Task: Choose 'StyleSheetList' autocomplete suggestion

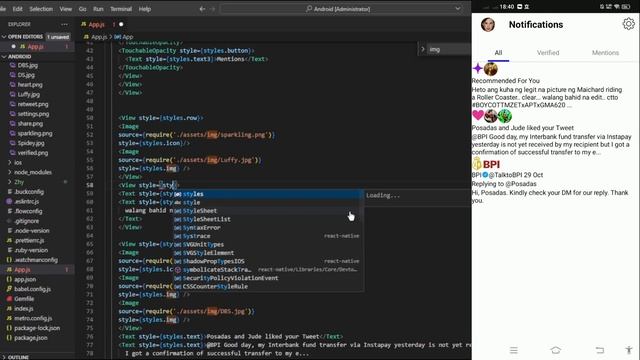Action: 268,219
